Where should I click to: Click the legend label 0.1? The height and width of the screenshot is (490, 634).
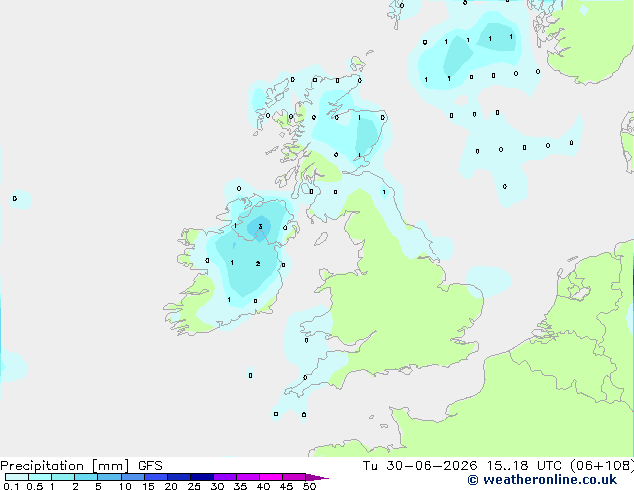[x=11, y=486]
